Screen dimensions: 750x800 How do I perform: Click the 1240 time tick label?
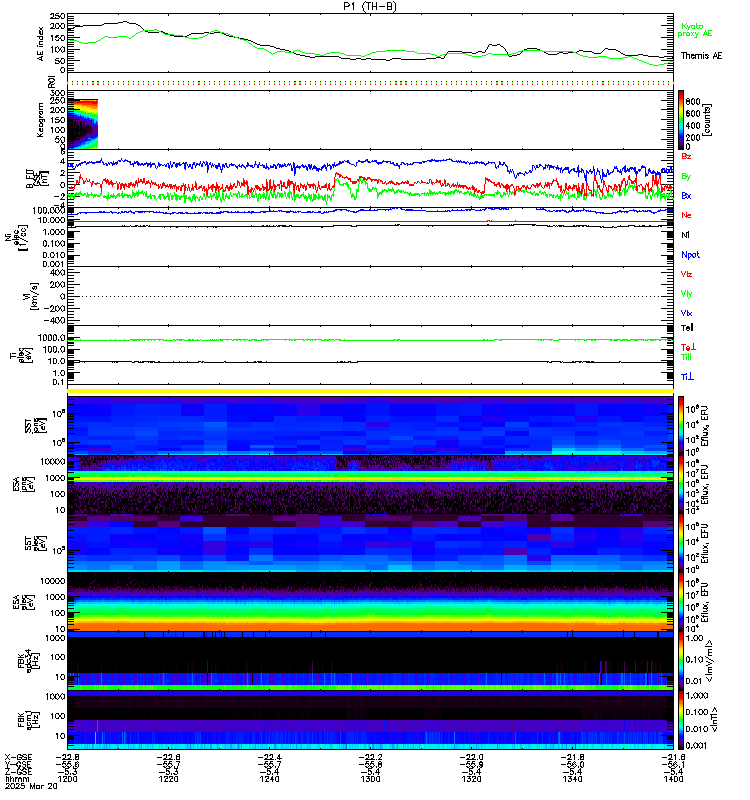pos(269,779)
